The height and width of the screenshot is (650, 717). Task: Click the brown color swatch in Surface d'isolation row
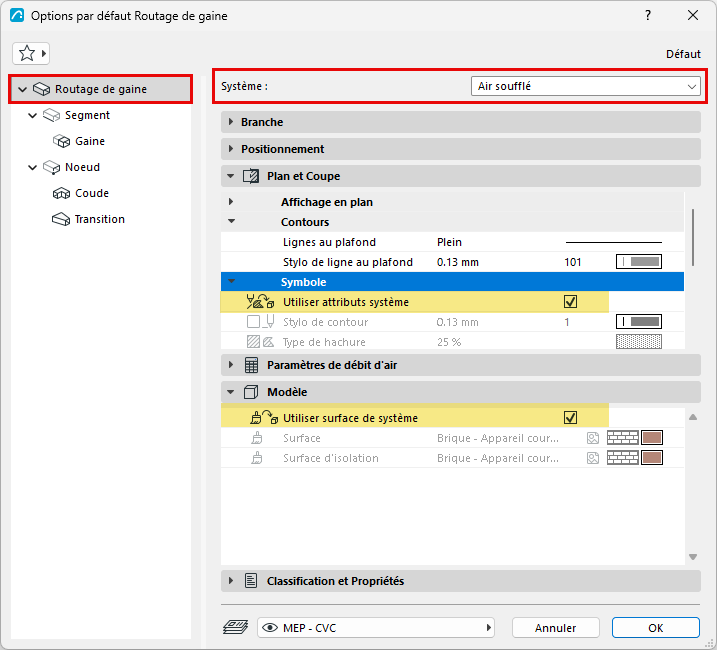click(x=652, y=457)
